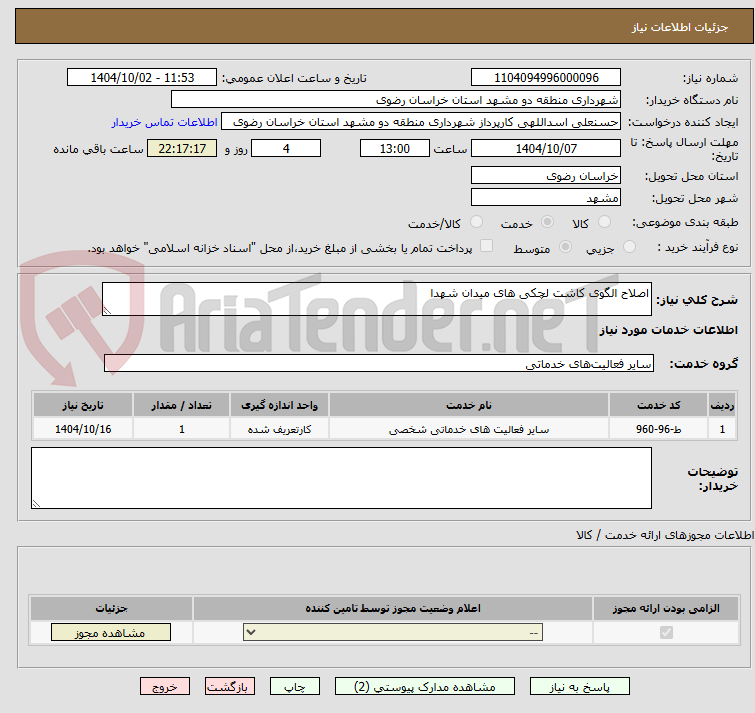The height and width of the screenshot is (713, 755).
Task: Click the نام خدمت column header
Action: point(469,405)
